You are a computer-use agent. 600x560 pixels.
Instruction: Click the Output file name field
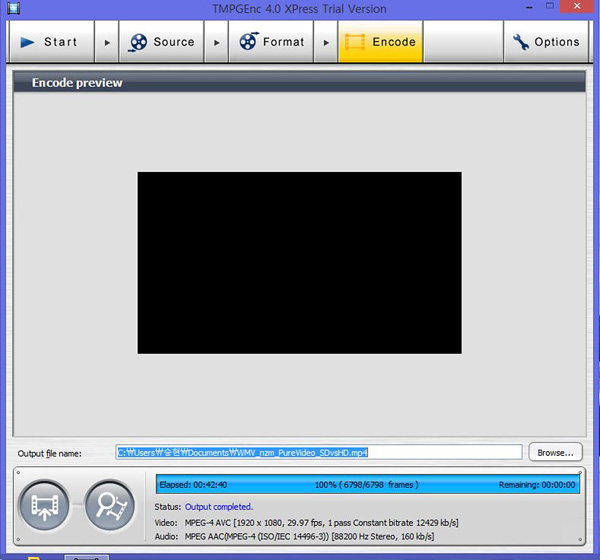319,452
